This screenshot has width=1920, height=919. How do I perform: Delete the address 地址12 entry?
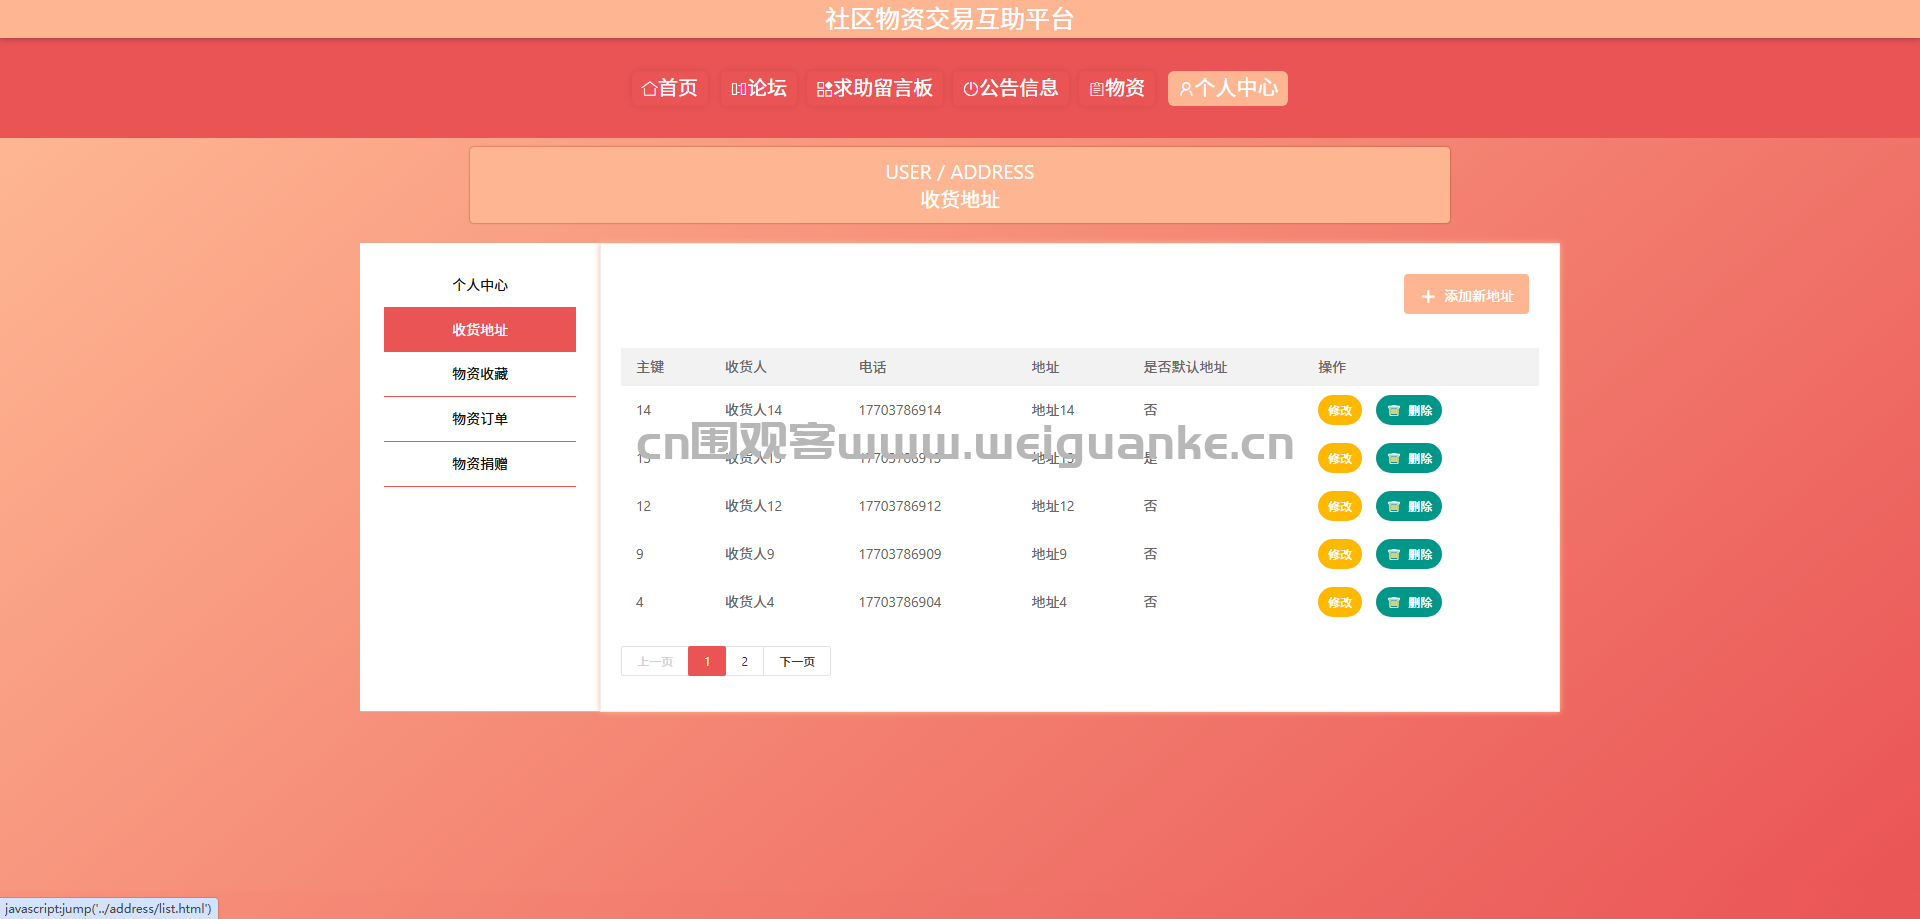pyautogui.click(x=1409, y=506)
